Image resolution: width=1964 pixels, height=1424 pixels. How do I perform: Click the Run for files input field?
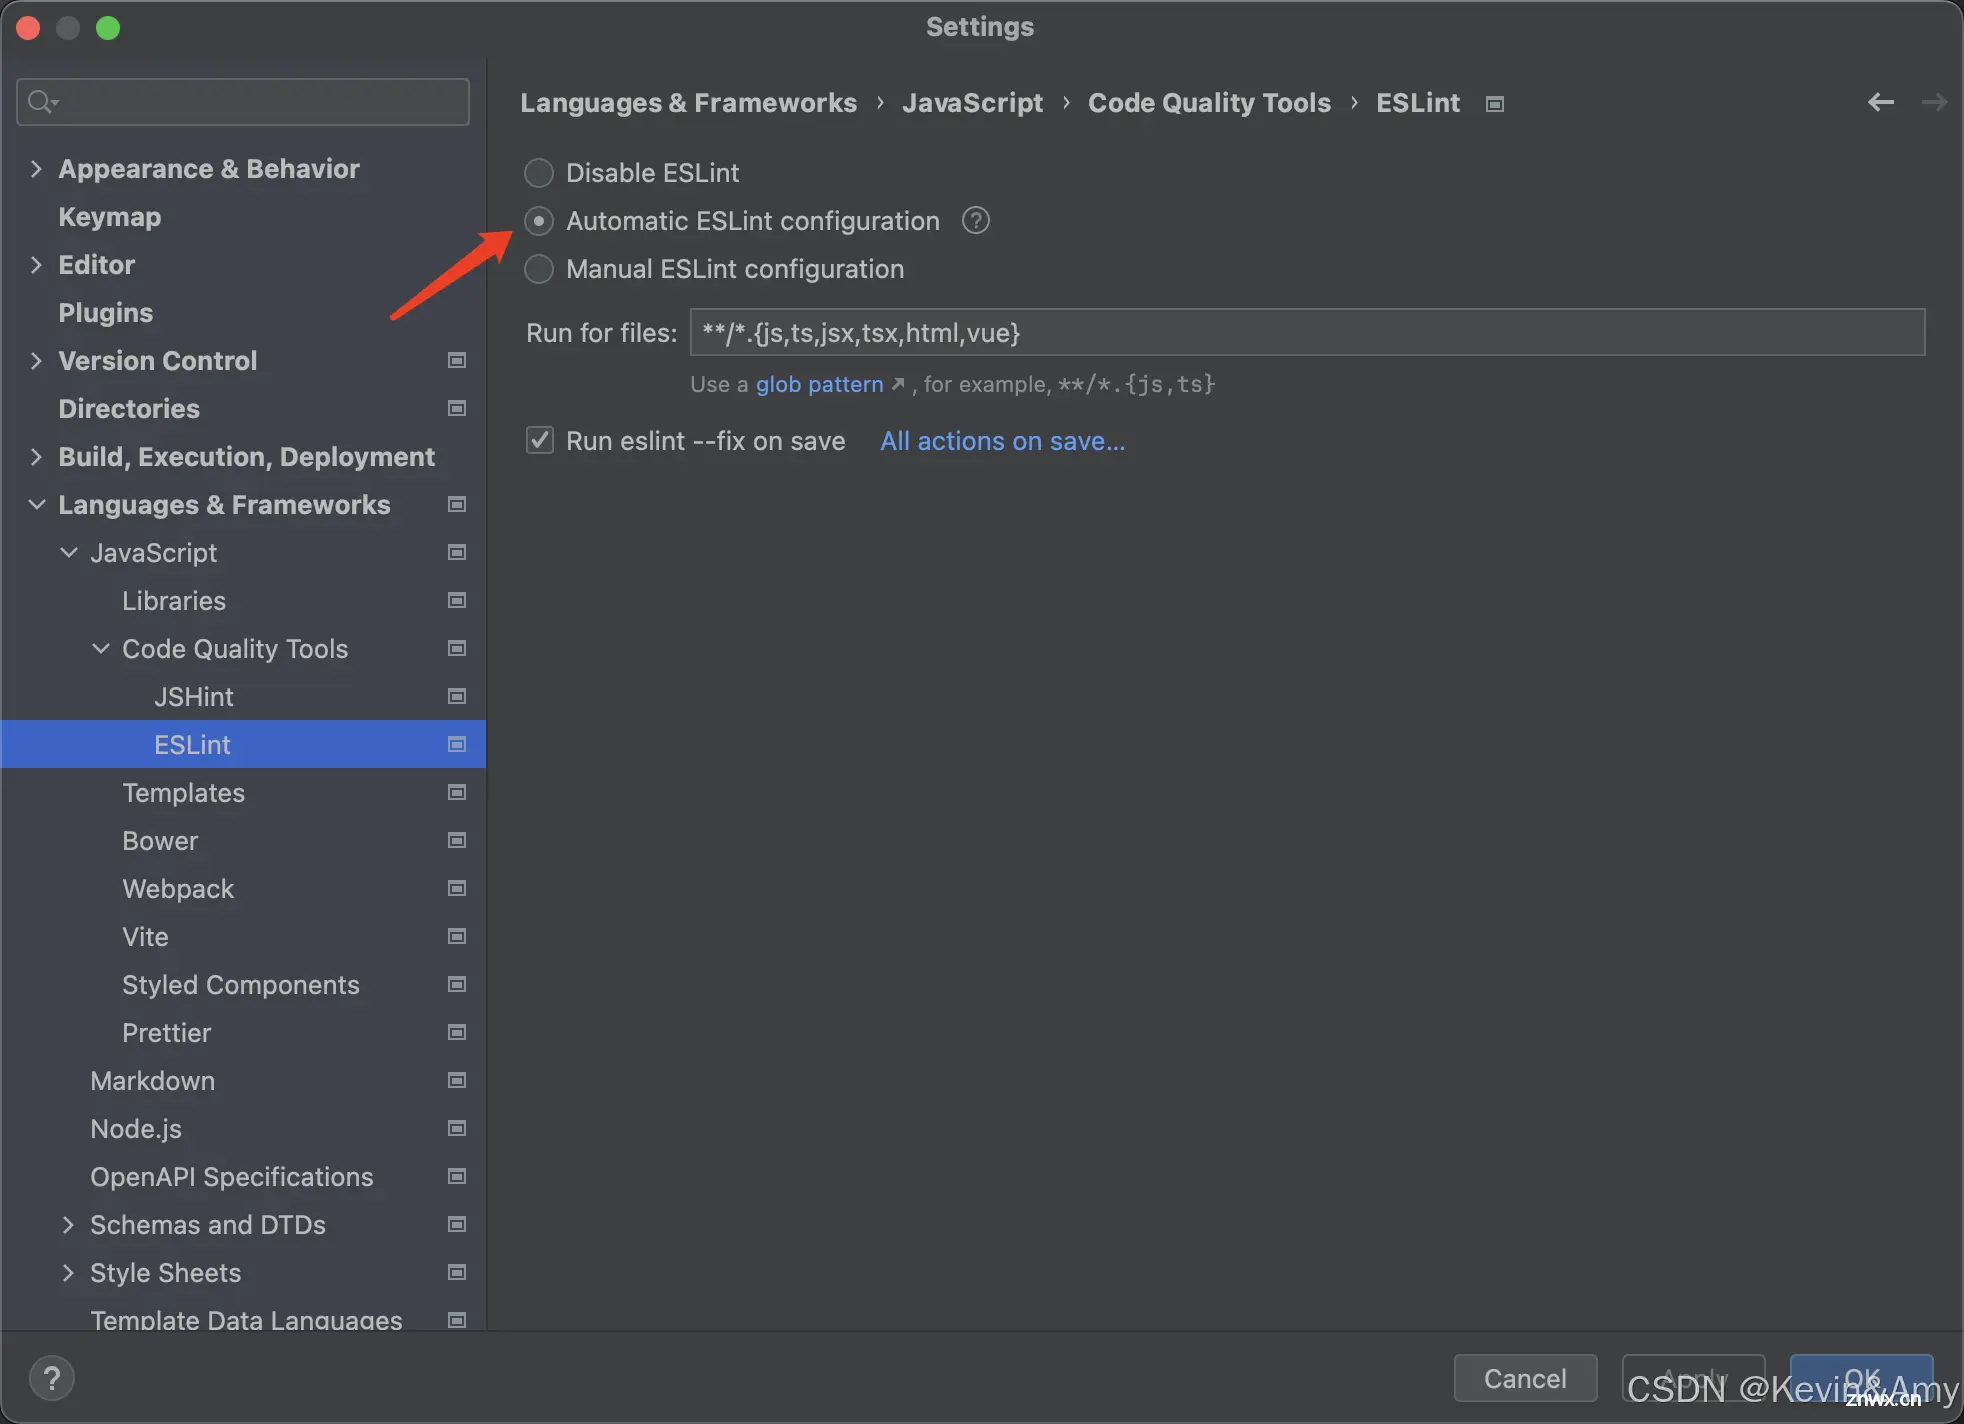pyautogui.click(x=1307, y=332)
